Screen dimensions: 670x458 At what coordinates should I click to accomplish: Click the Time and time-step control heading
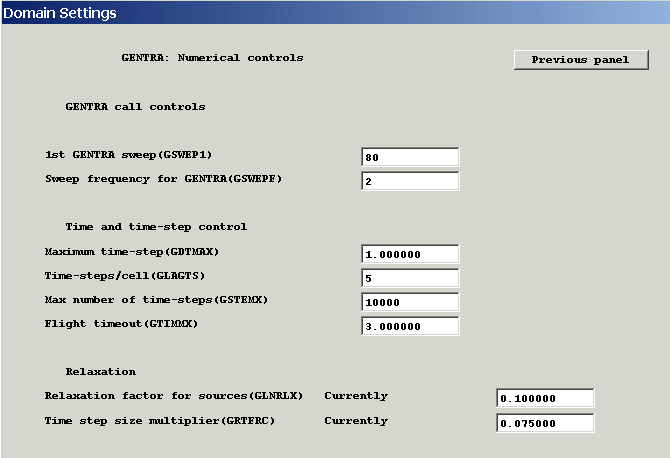156,227
